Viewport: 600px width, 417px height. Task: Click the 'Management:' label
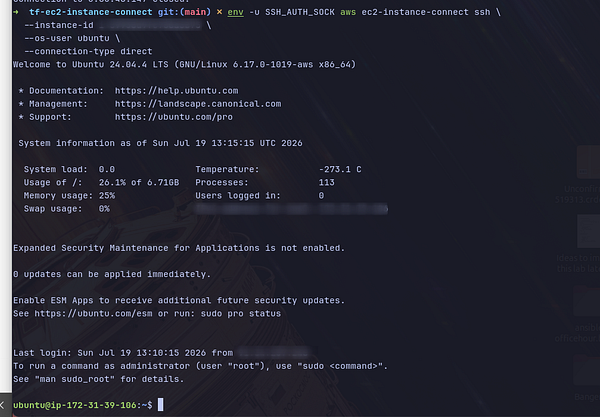coord(58,104)
